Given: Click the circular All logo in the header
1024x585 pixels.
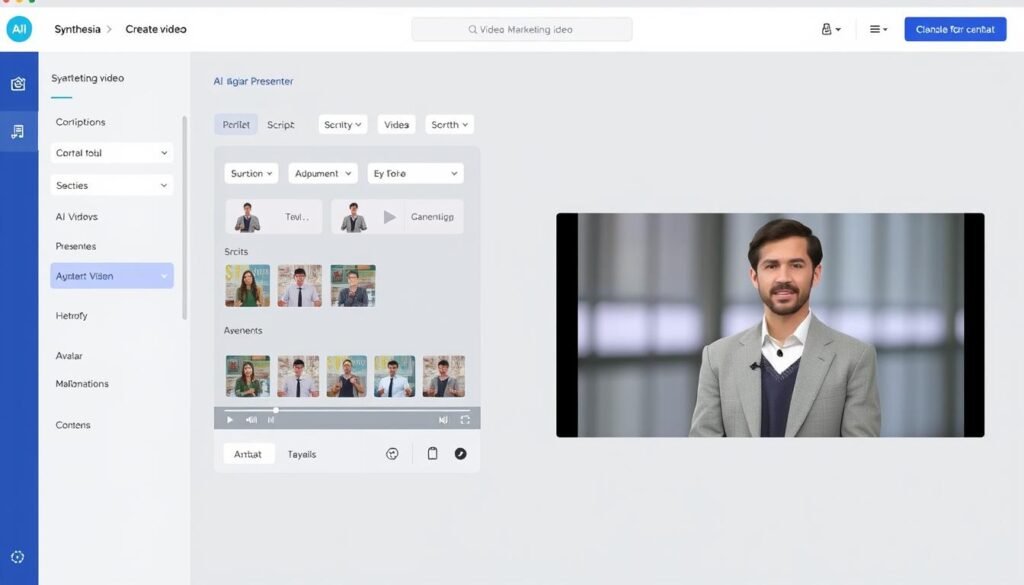Looking at the screenshot, I should tap(19, 28).
